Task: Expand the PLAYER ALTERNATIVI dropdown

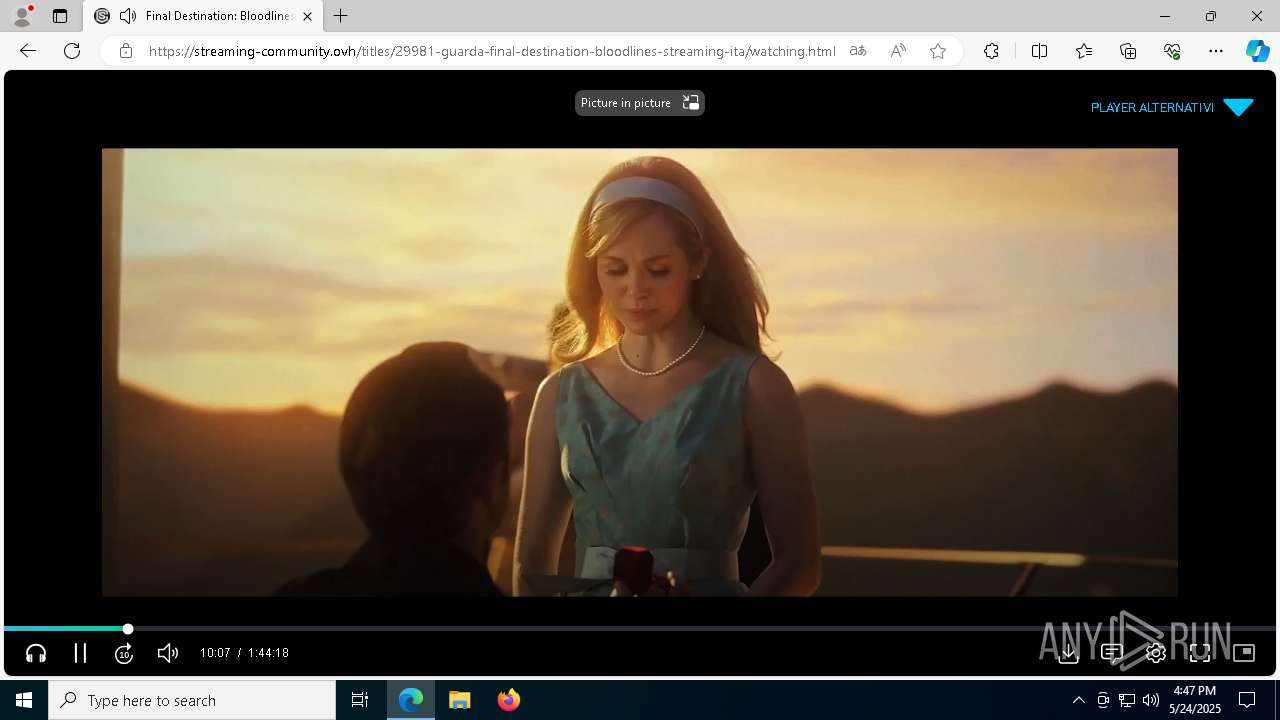Action: pos(1171,107)
